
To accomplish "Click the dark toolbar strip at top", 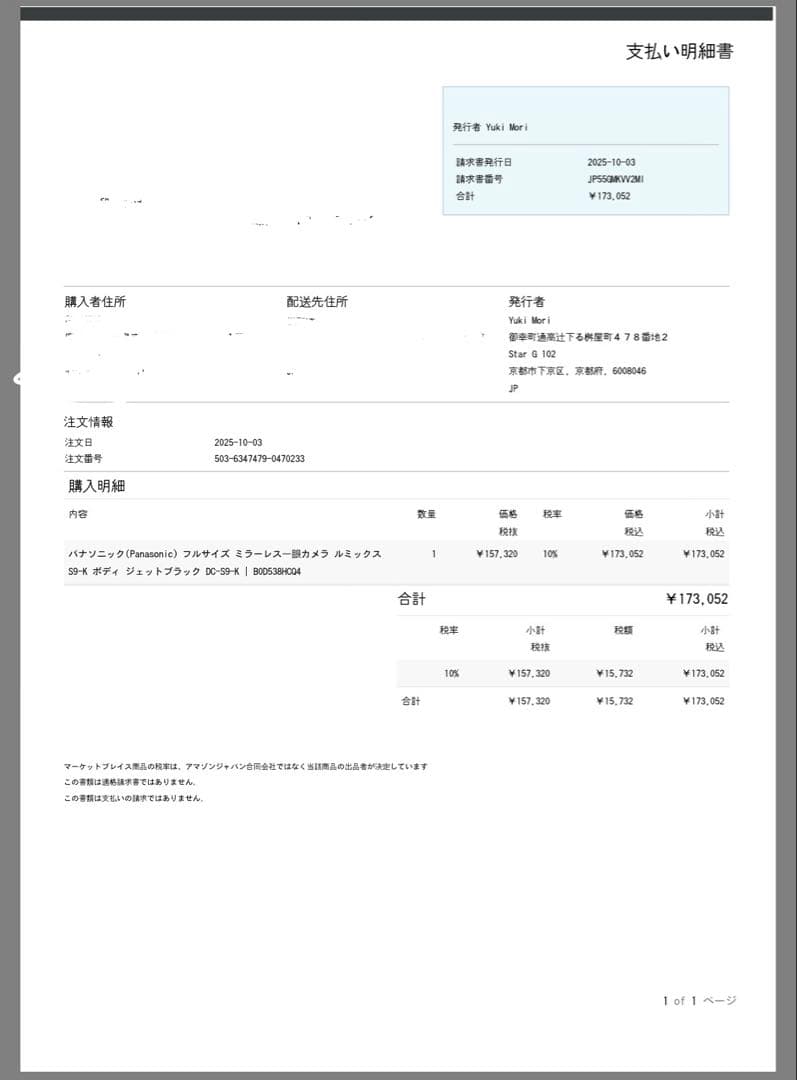I will pos(397,14).
